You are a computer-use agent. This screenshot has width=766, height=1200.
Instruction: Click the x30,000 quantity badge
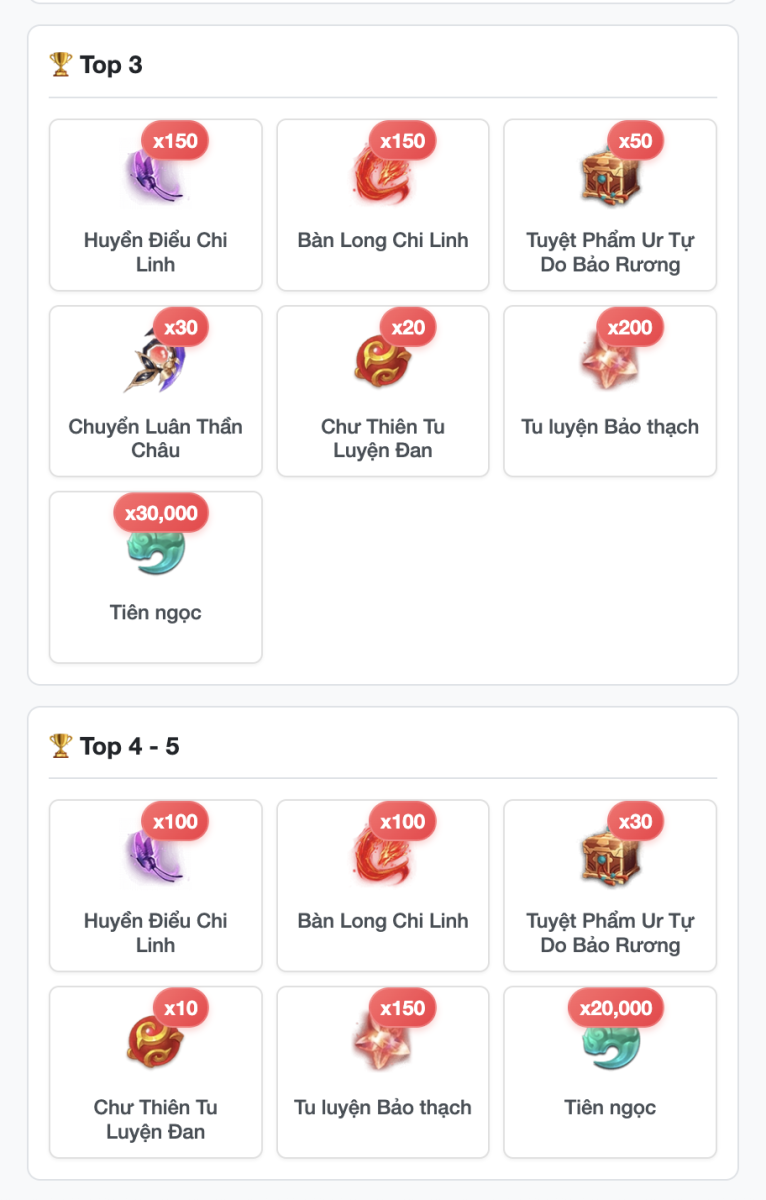click(x=161, y=513)
